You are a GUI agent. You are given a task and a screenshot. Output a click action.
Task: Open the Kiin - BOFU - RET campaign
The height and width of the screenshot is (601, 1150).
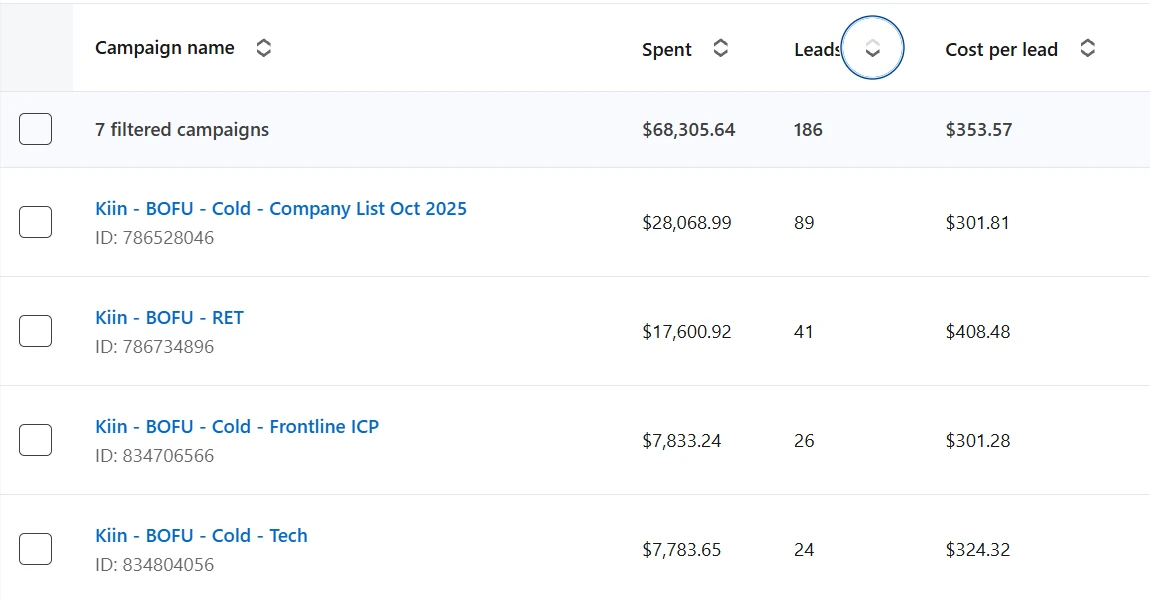(169, 318)
